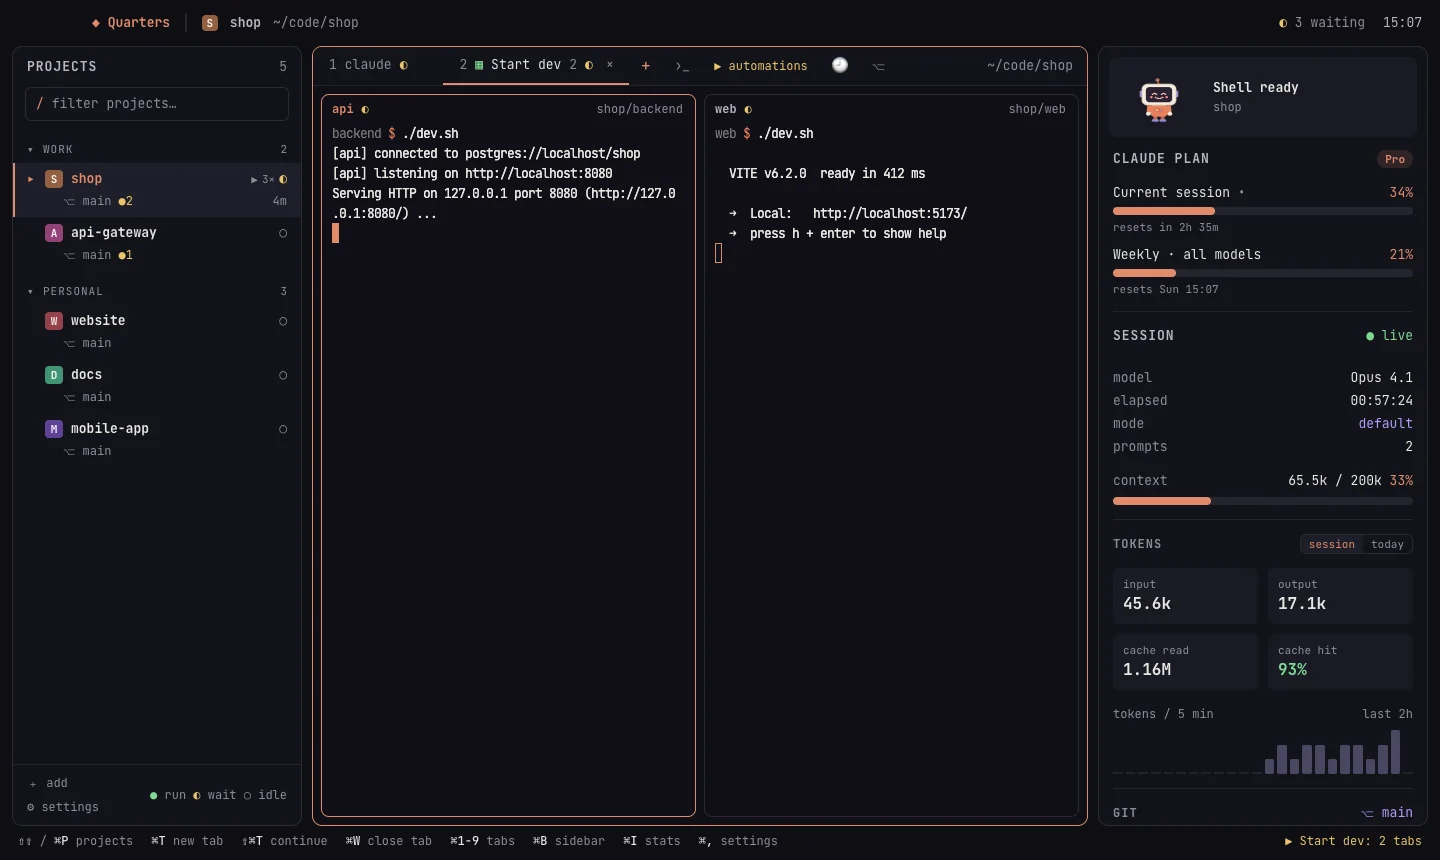Click the Quarters diamond logo icon
Viewport: 1440px width, 860px height.
pyautogui.click(x=96, y=23)
